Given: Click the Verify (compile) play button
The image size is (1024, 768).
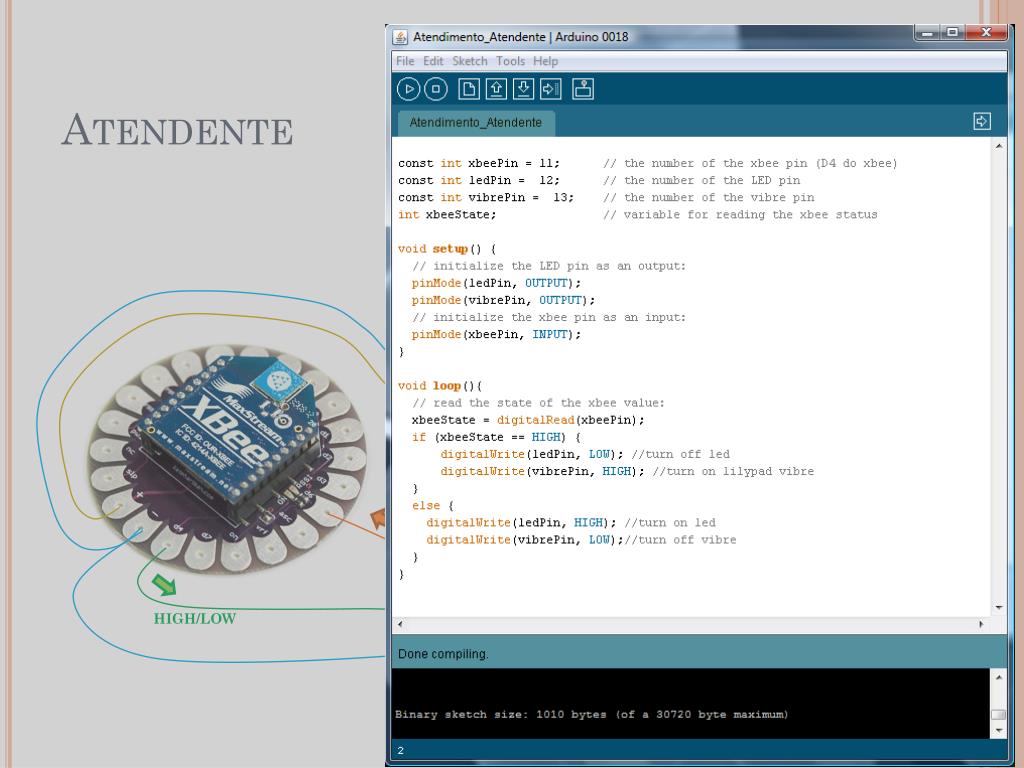Looking at the screenshot, I should click(x=408, y=89).
